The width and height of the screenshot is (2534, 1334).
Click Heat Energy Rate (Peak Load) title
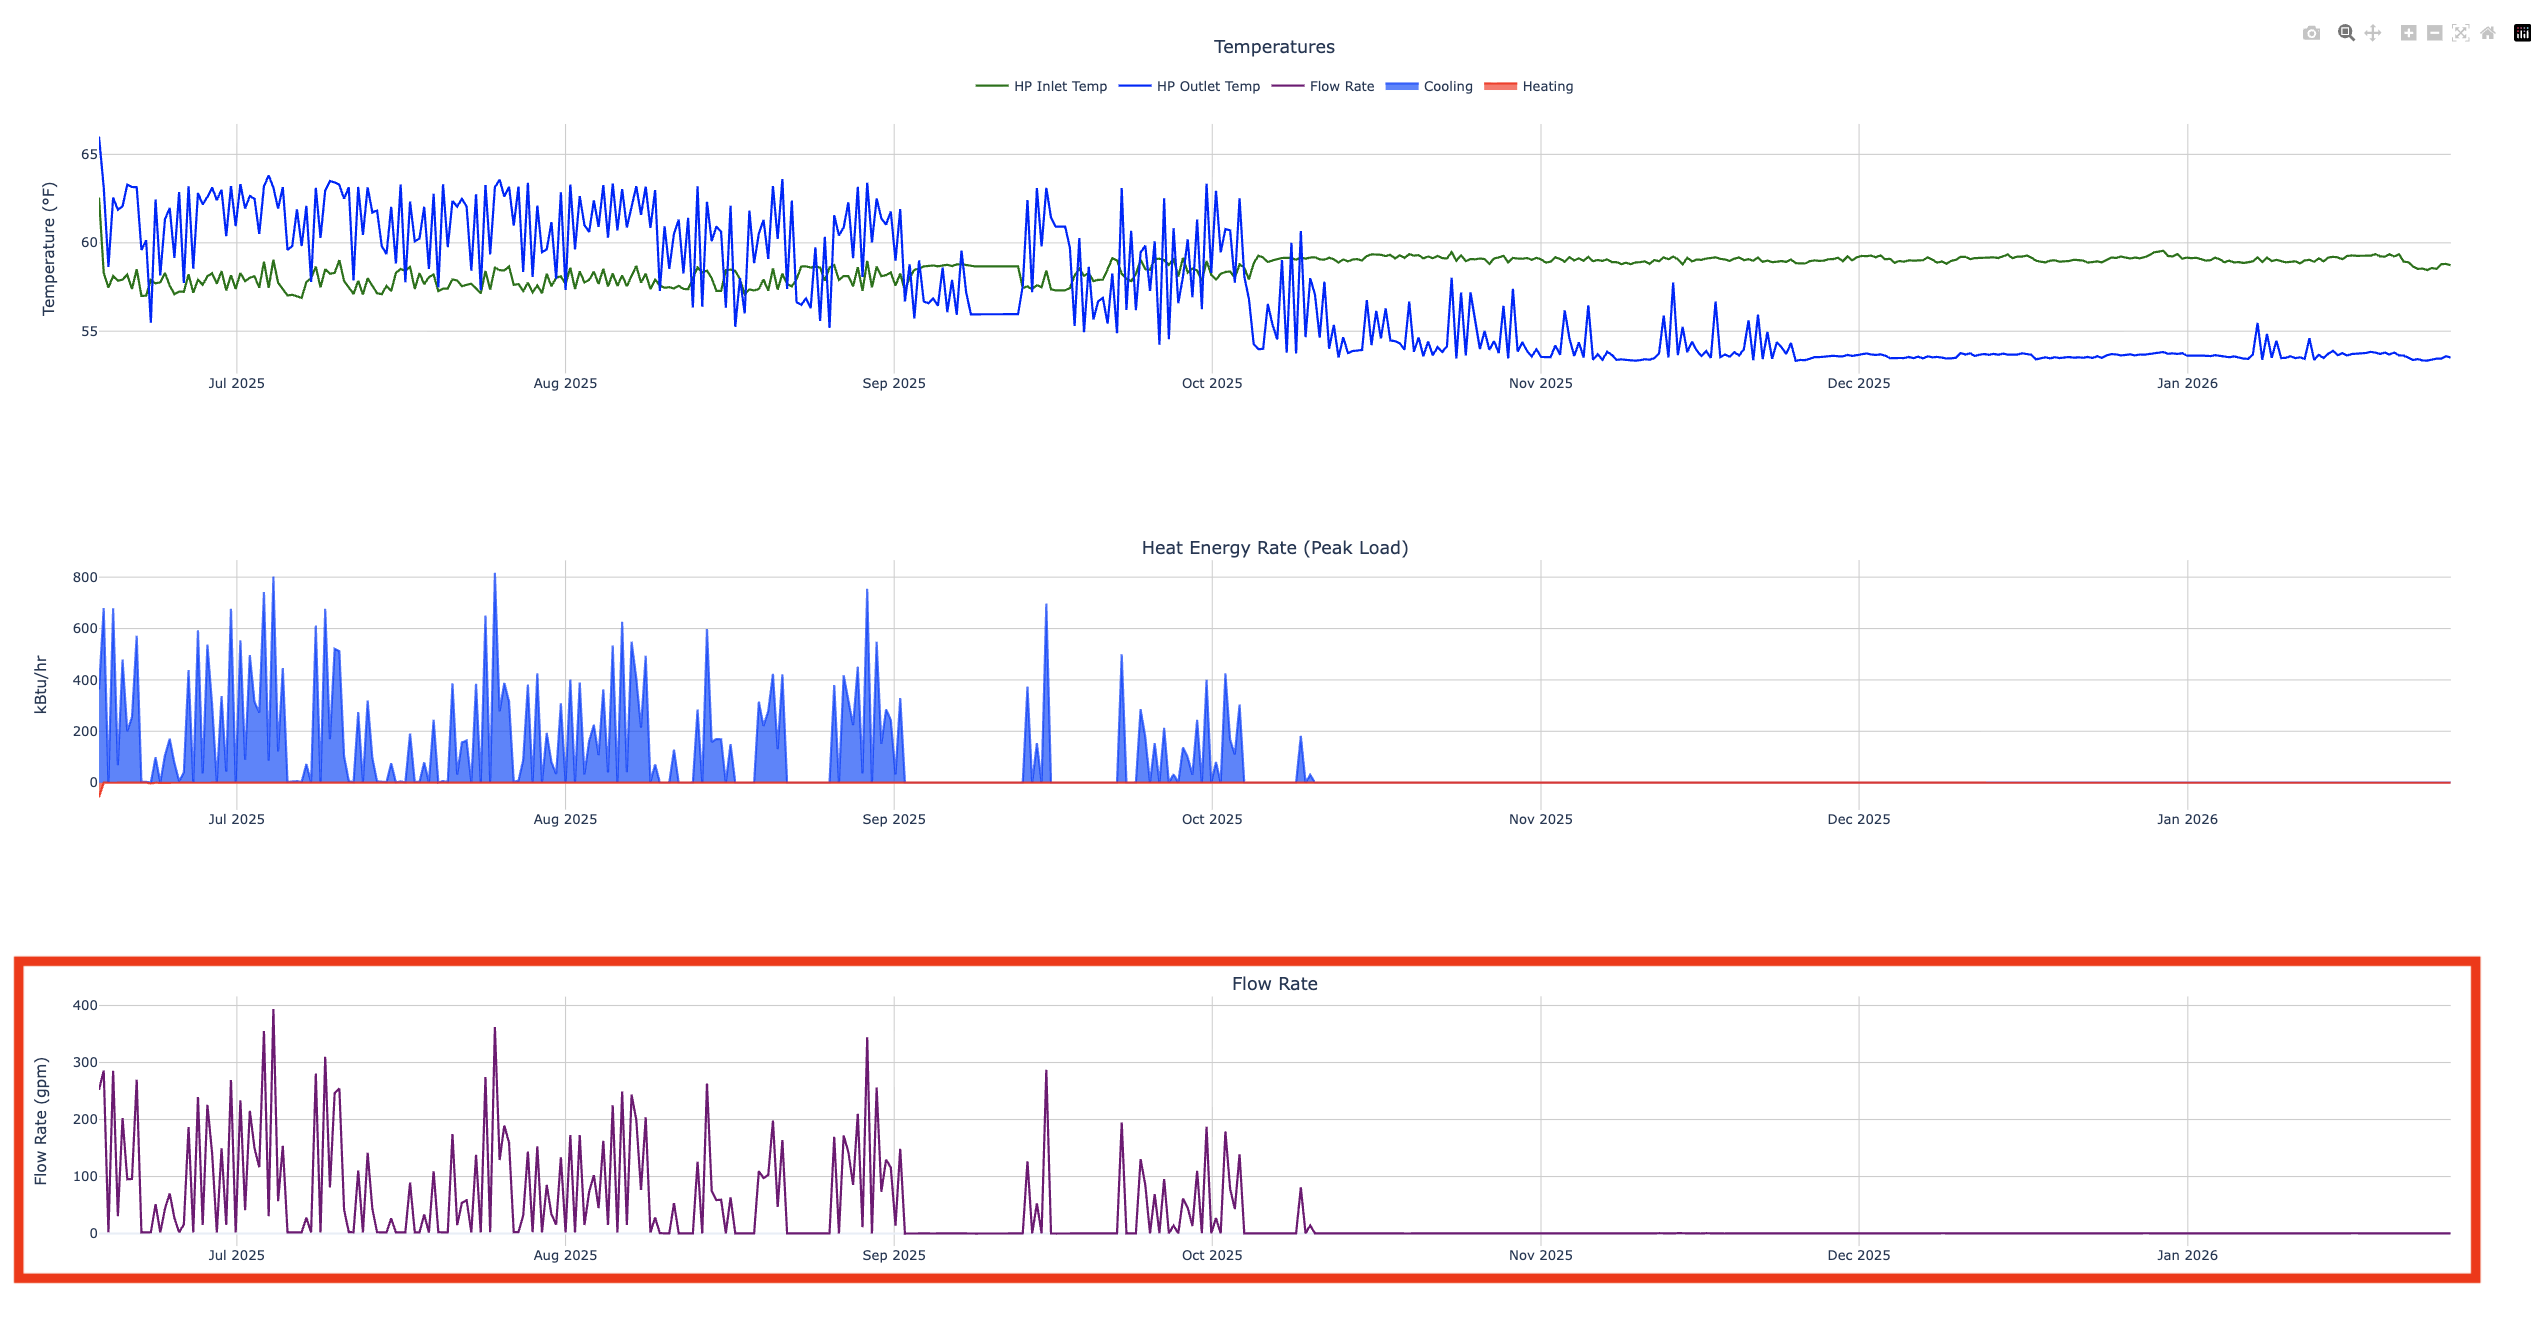1274,548
